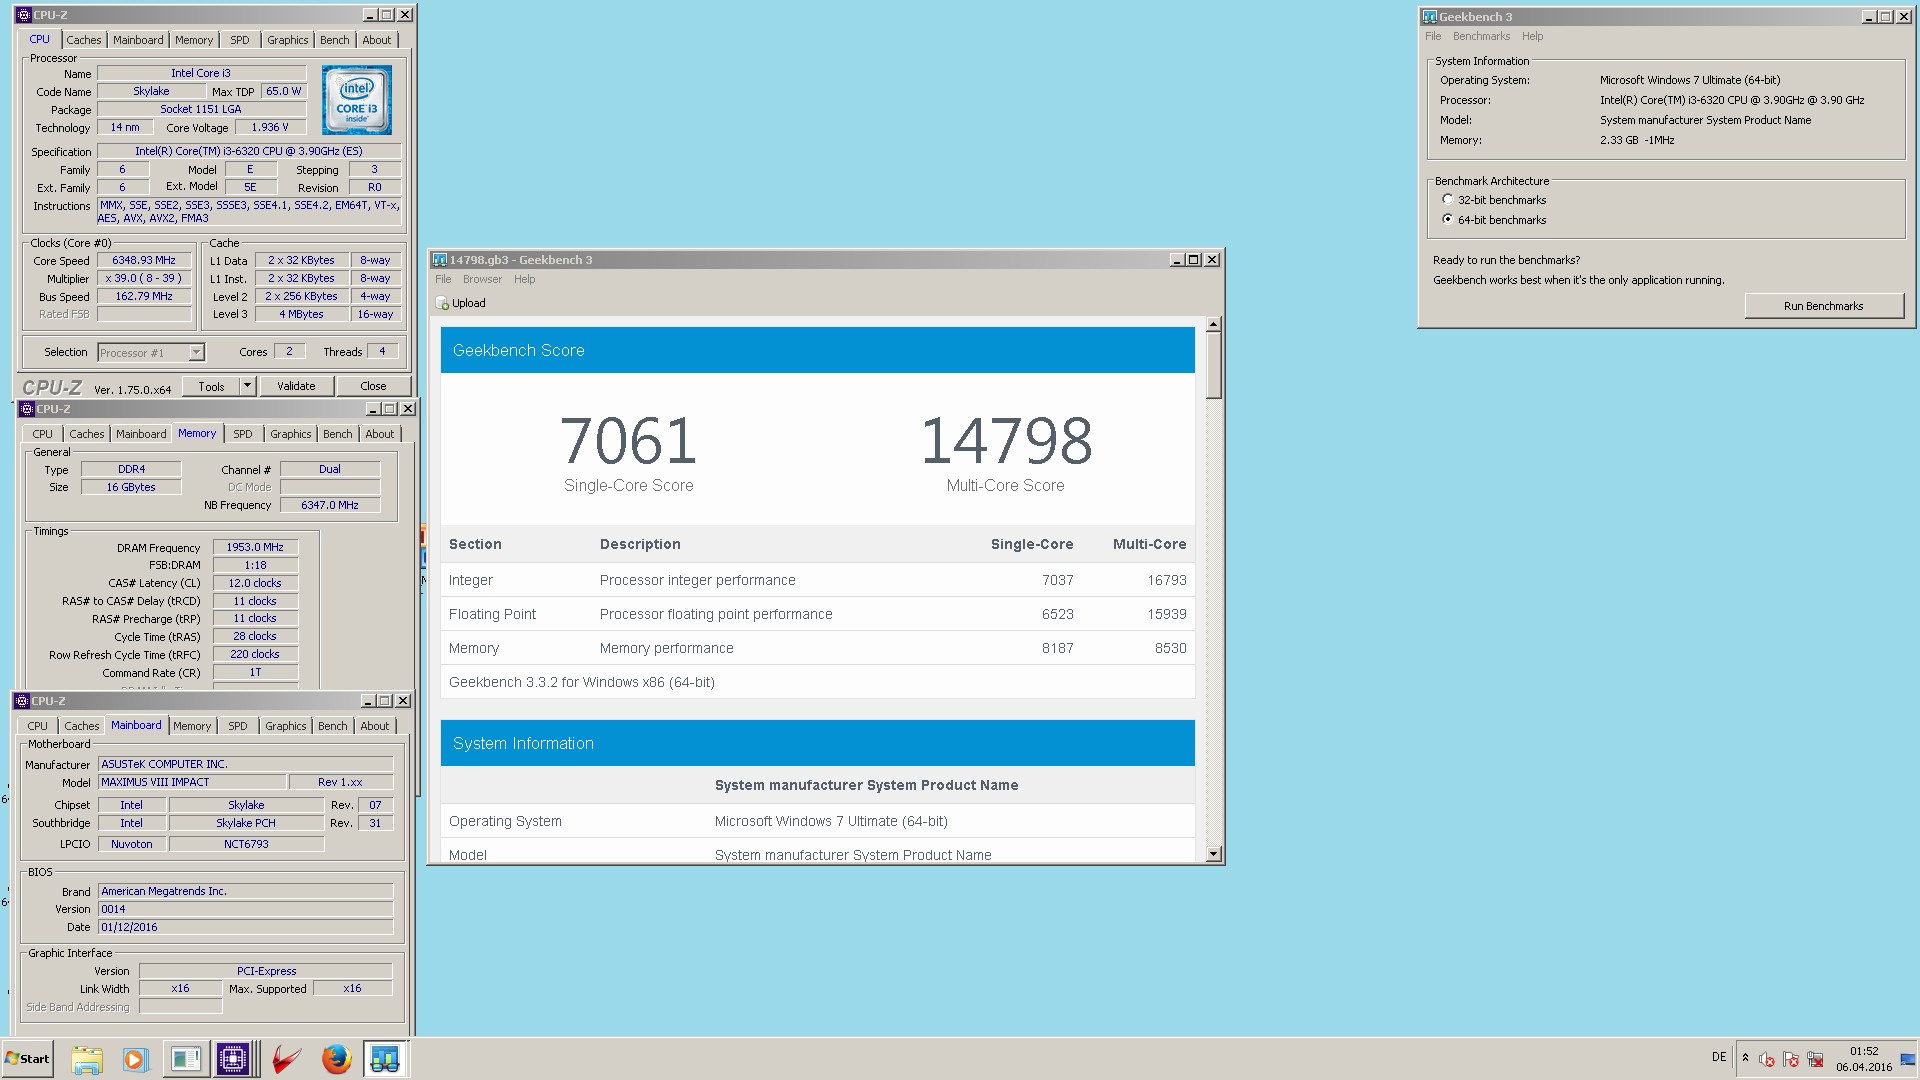
Task: Click the Integer section row label
Action: tap(471, 580)
